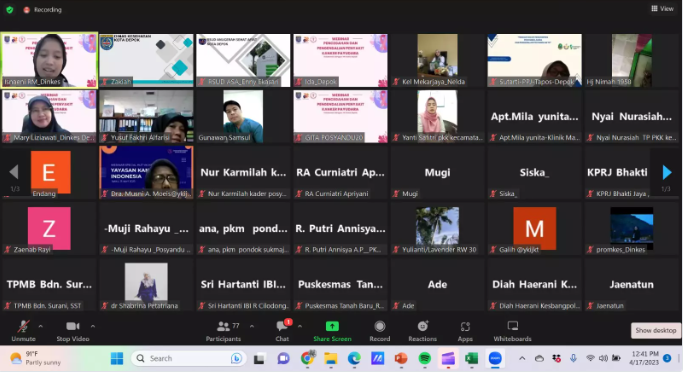Open Zoom Apps
This screenshot has height=372, width=684.
pyautogui.click(x=465, y=331)
